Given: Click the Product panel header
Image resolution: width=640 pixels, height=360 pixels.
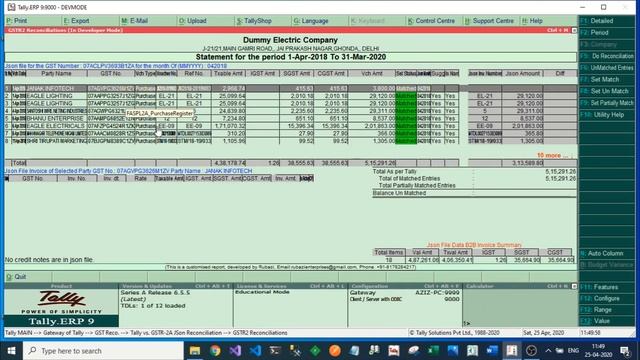Looking at the screenshot, I should tap(61, 287).
